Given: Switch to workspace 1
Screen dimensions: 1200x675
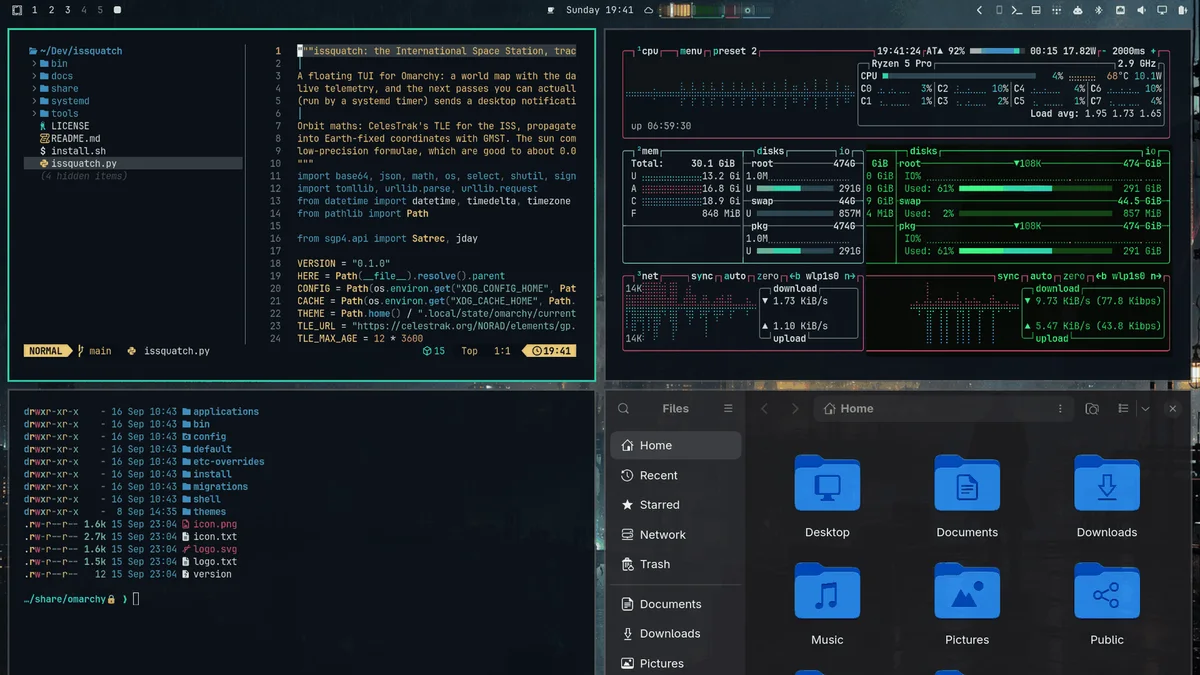Looking at the screenshot, I should pos(35,10).
